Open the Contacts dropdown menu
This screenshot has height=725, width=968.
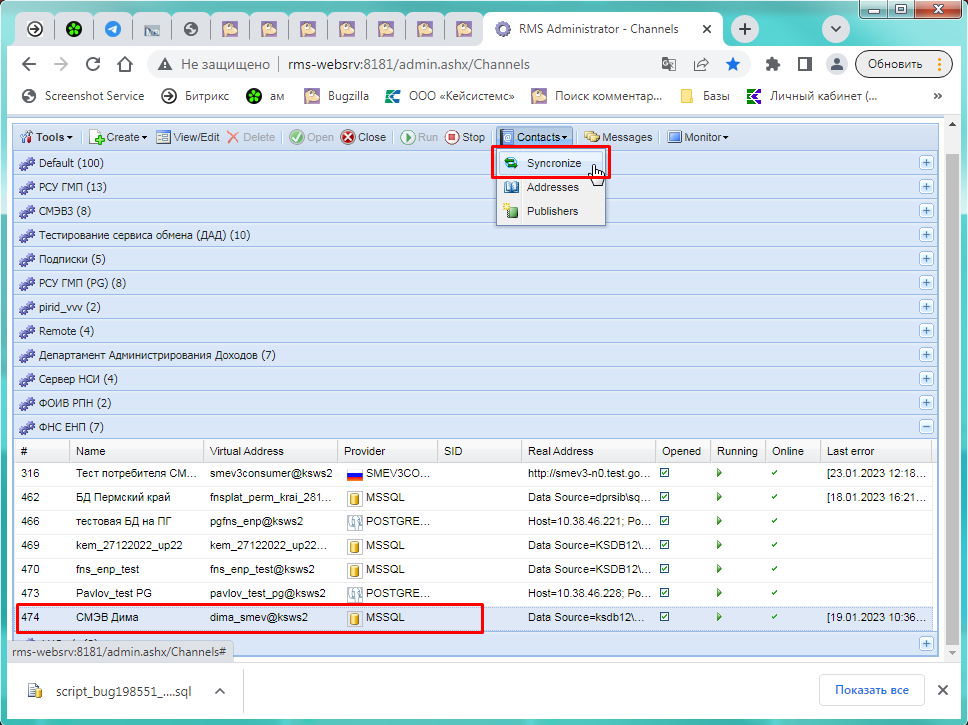coord(535,137)
